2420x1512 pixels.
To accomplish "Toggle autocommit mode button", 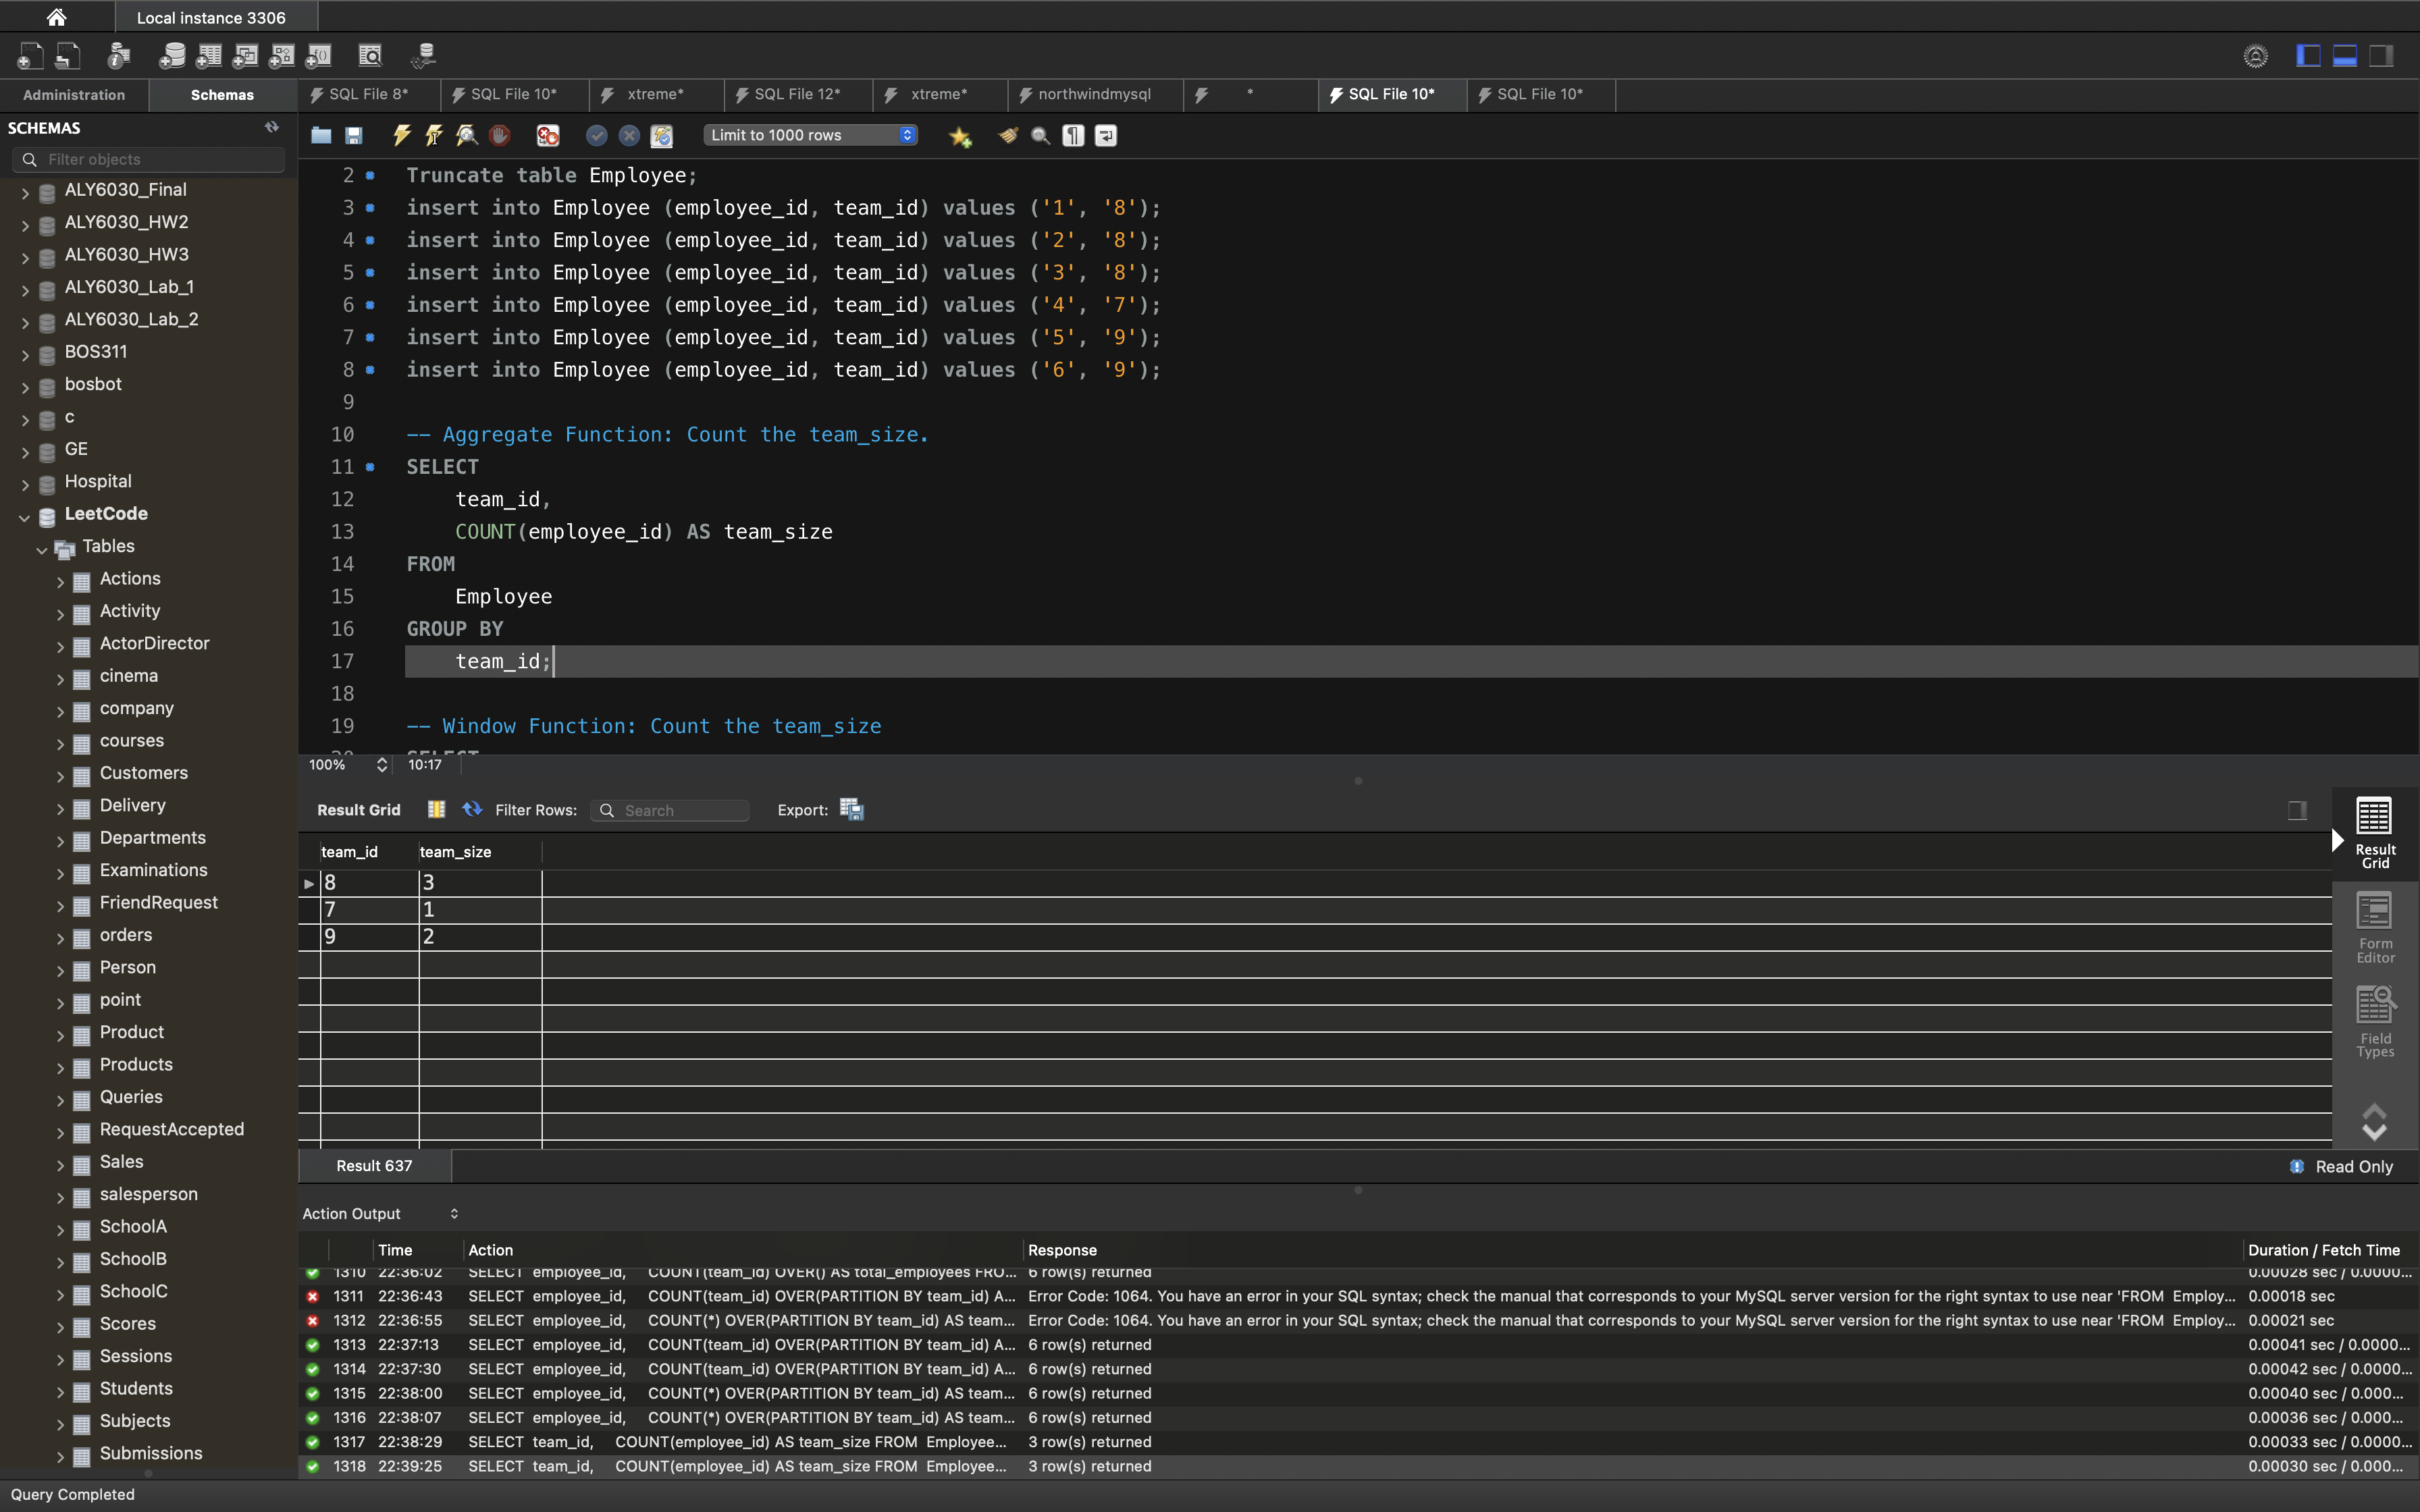I will [662, 135].
